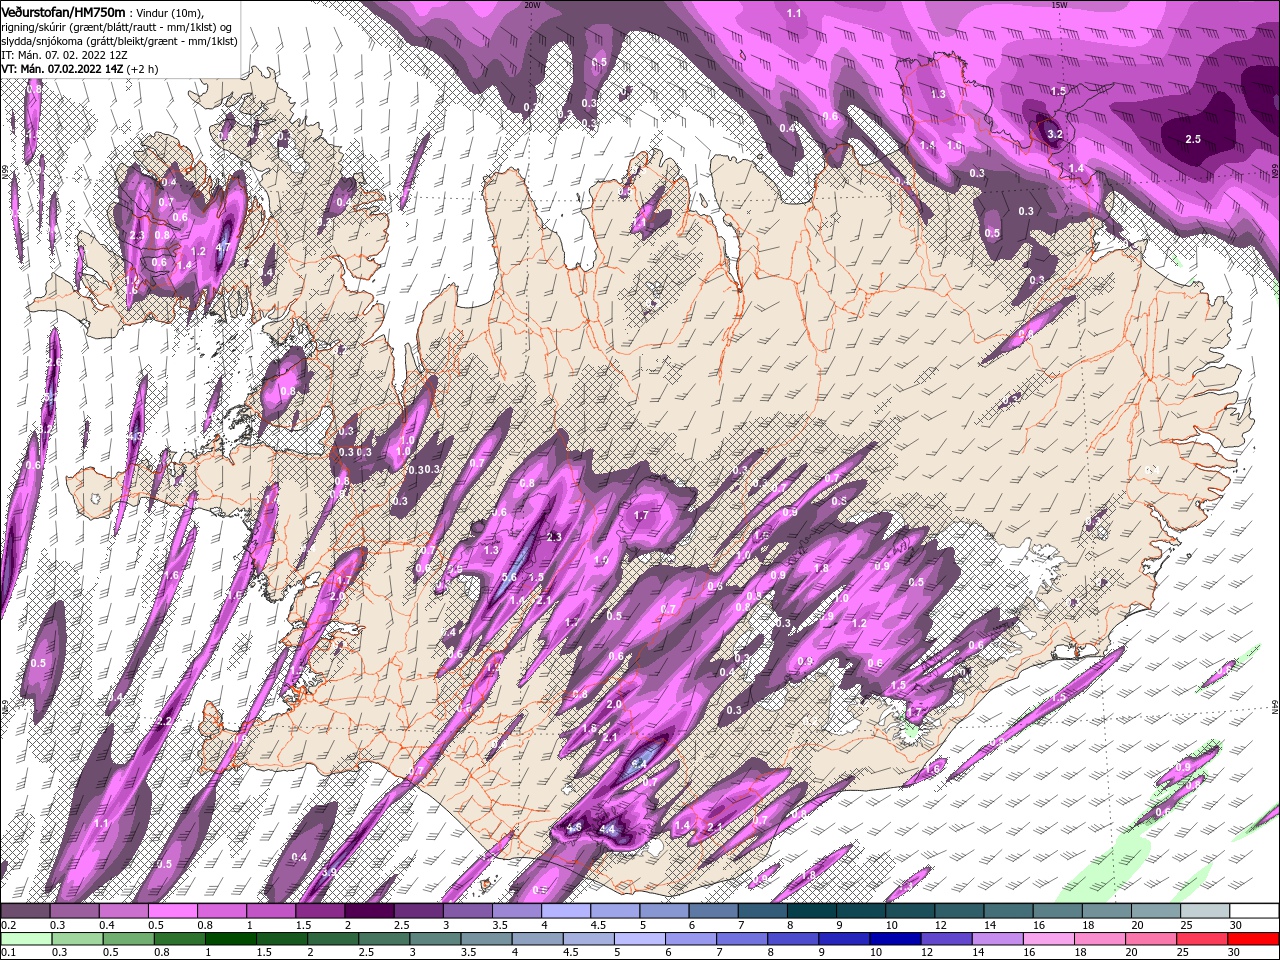
Task: Select top legend swatch between 10 and 12
Action: [x=909, y=911]
